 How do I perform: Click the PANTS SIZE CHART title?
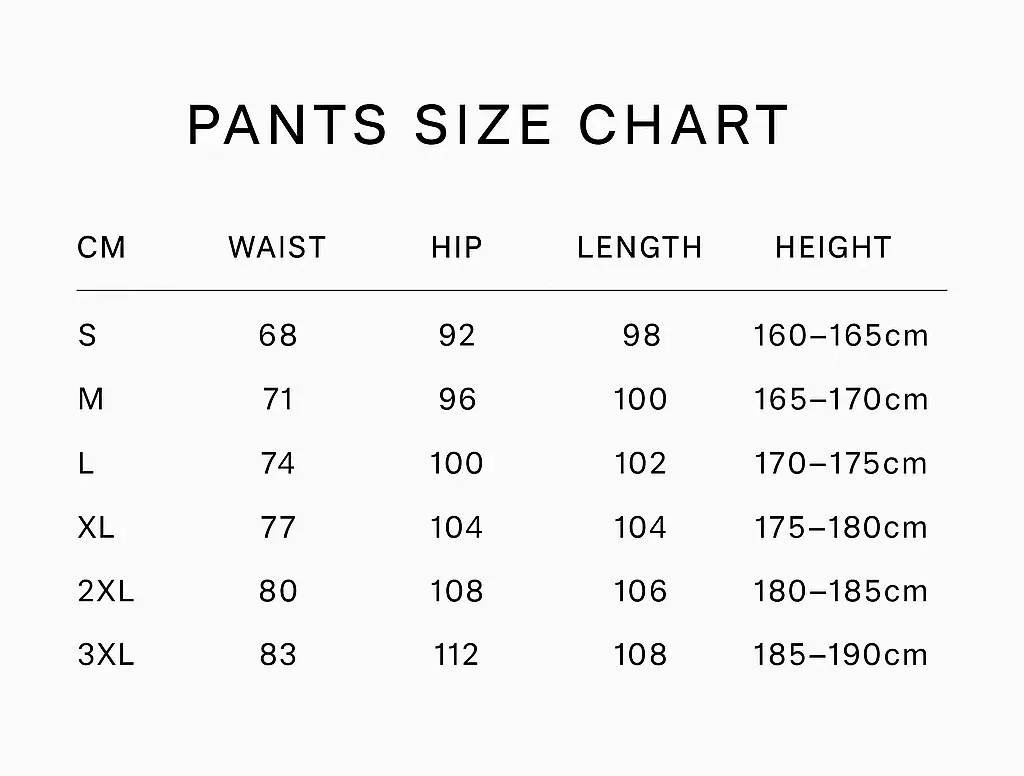pos(488,125)
